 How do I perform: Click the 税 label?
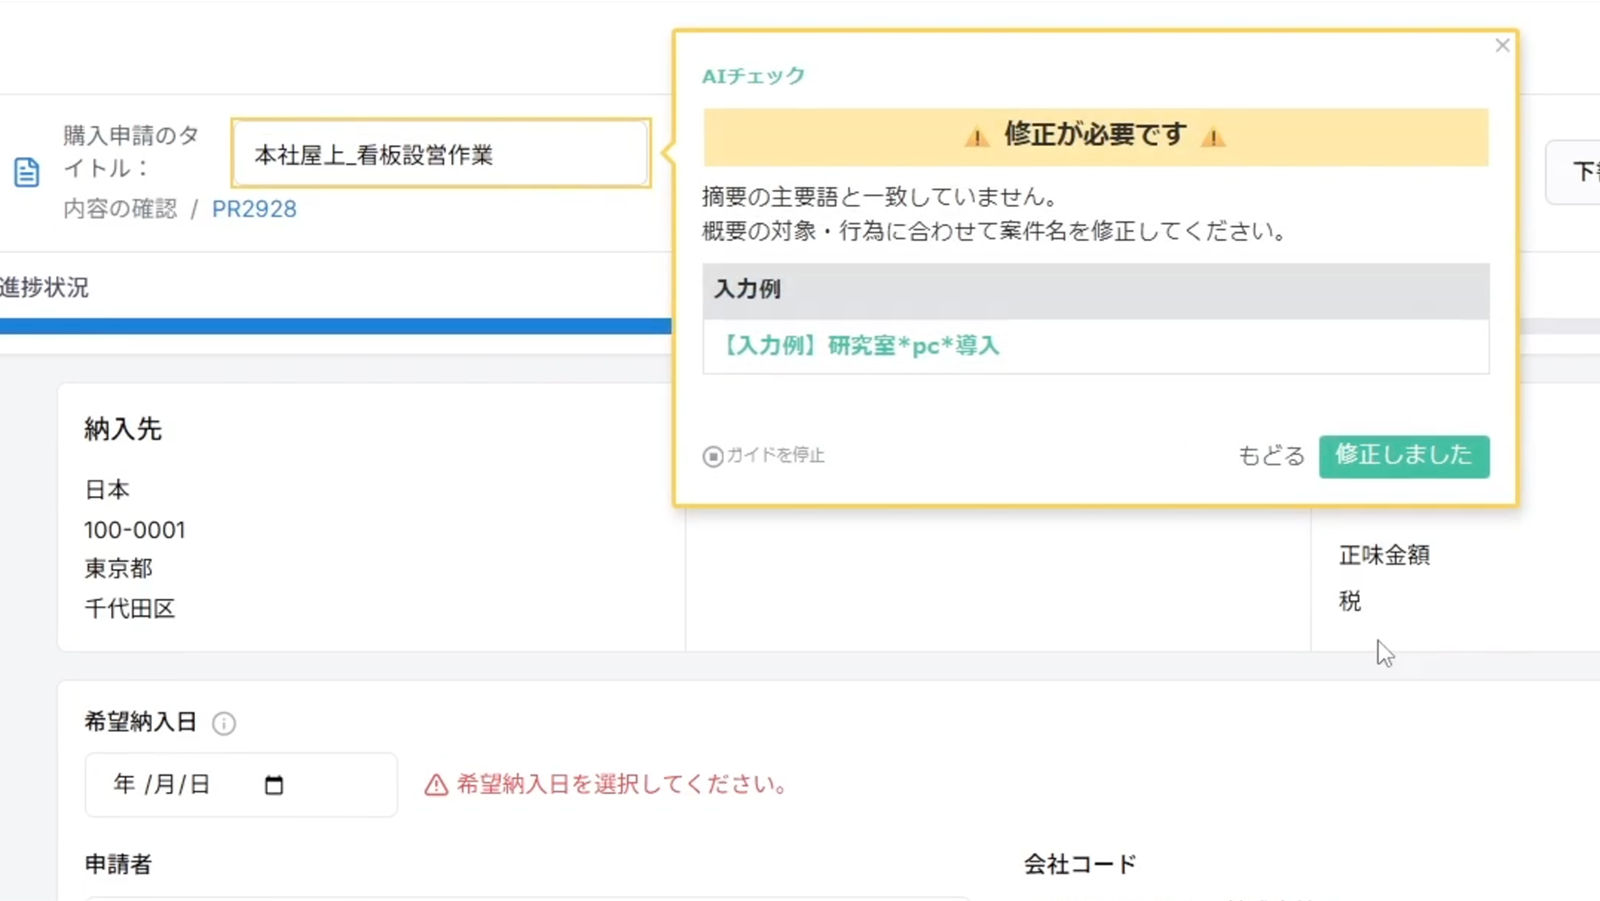tap(1350, 601)
